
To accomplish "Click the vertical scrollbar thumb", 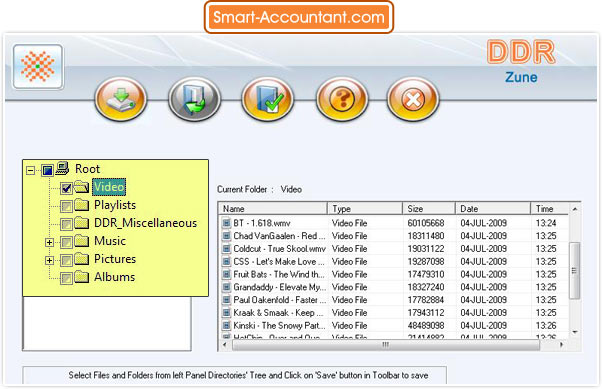I will tap(574, 270).
